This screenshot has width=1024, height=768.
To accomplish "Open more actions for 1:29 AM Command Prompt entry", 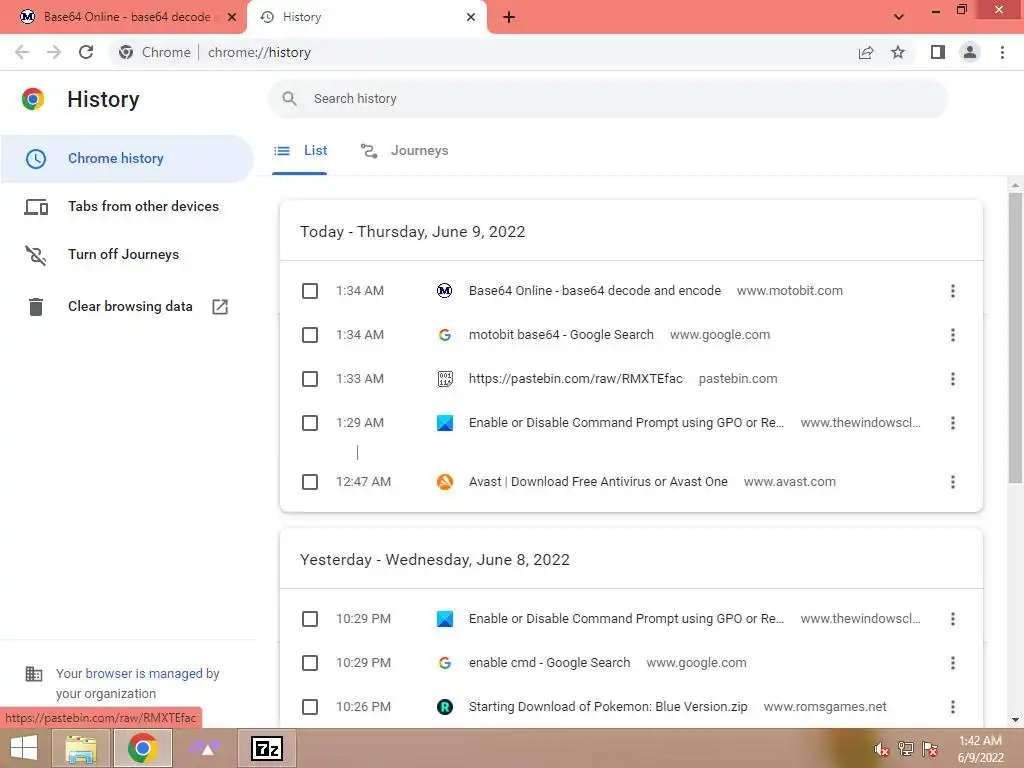I will [x=953, y=423].
